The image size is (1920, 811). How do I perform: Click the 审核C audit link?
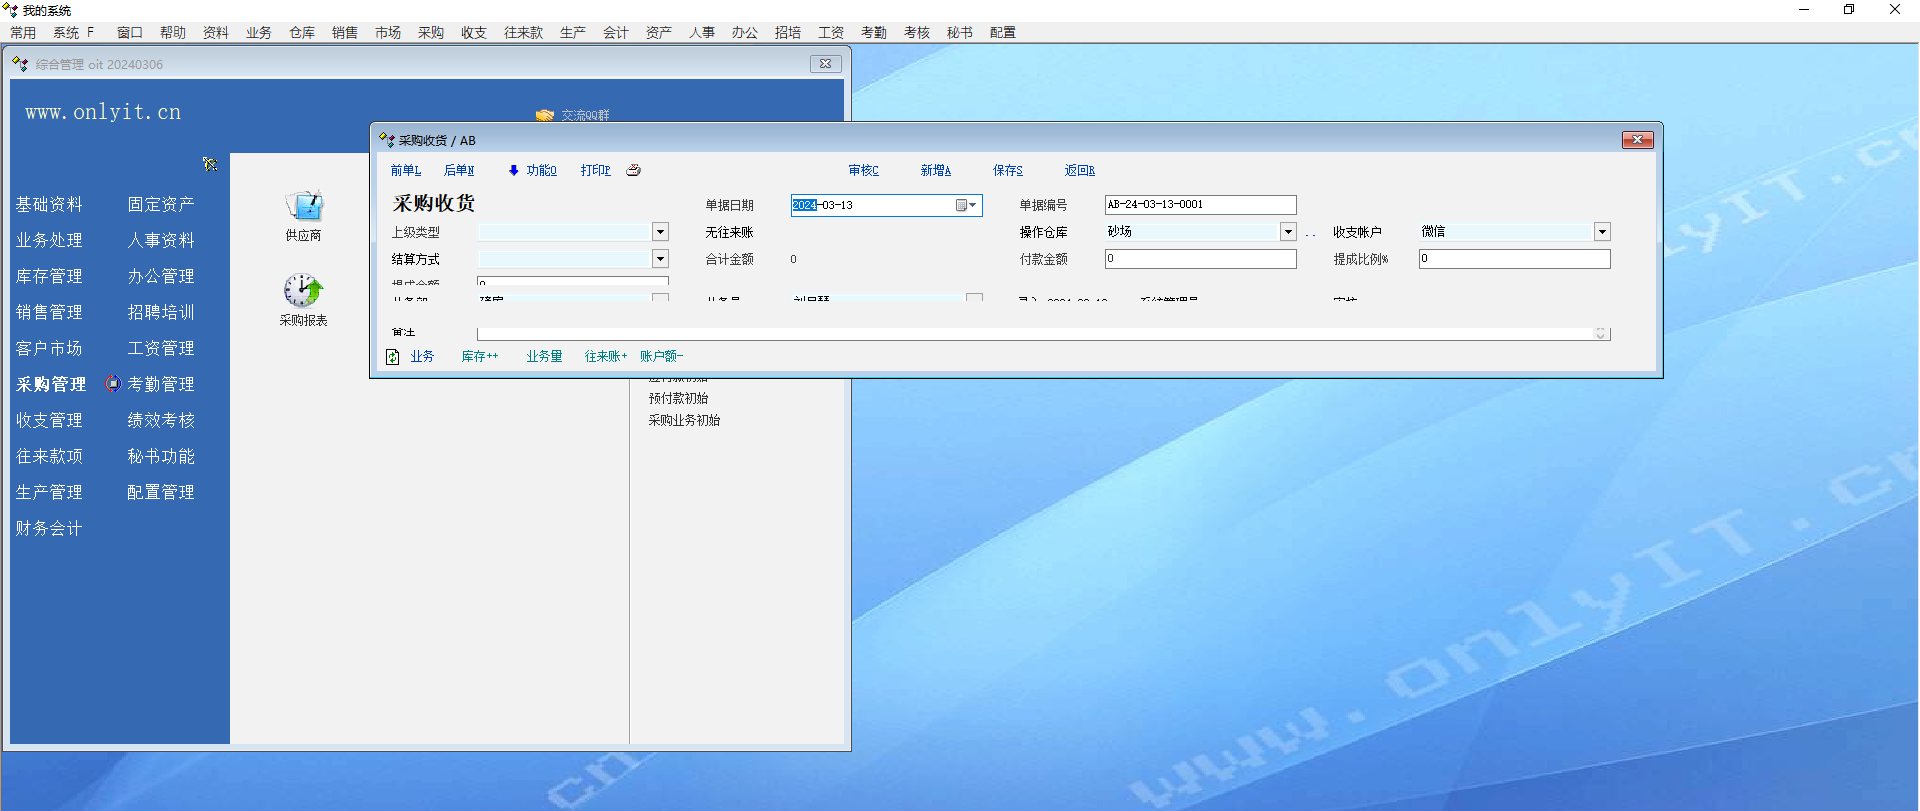pyautogui.click(x=863, y=171)
